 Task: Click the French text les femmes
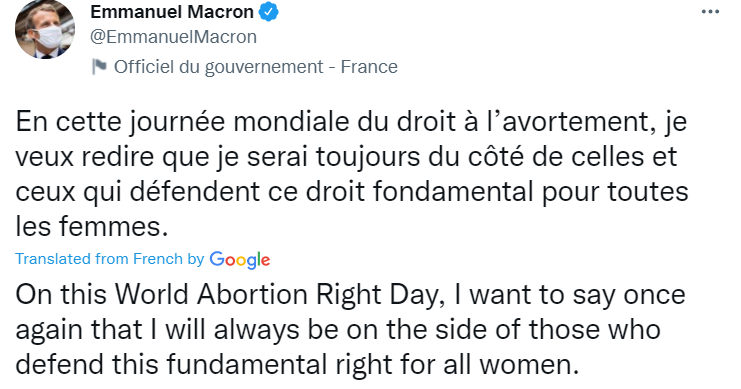pyautogui.click(x=92, y=227)
